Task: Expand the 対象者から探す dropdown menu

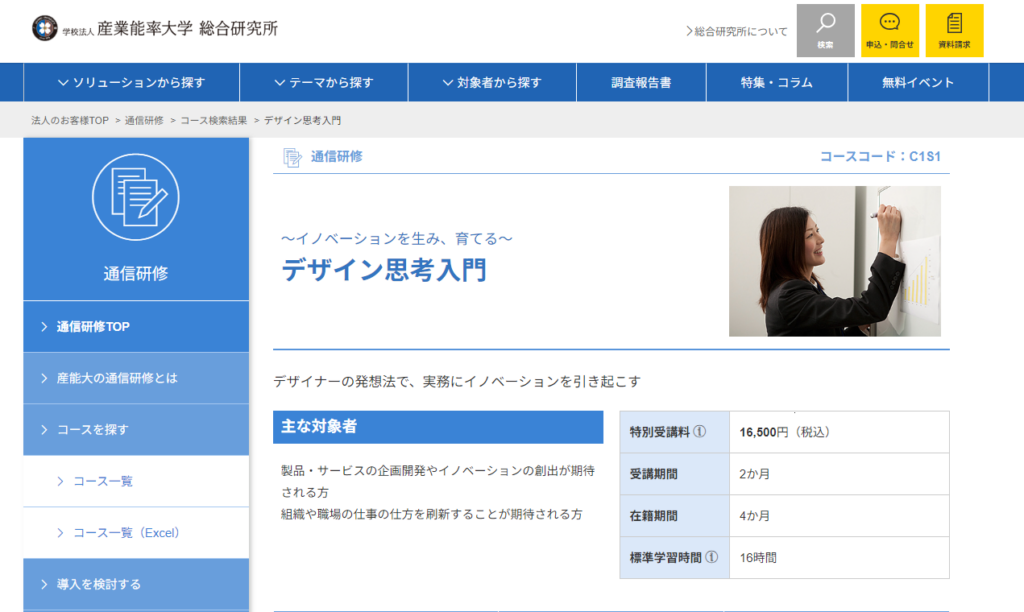Action: 492,83
